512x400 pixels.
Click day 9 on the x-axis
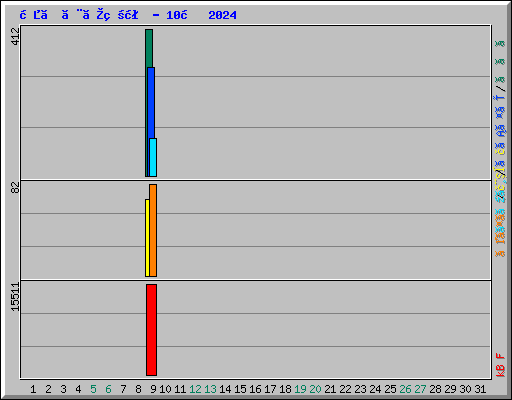[x=153, y=389]
